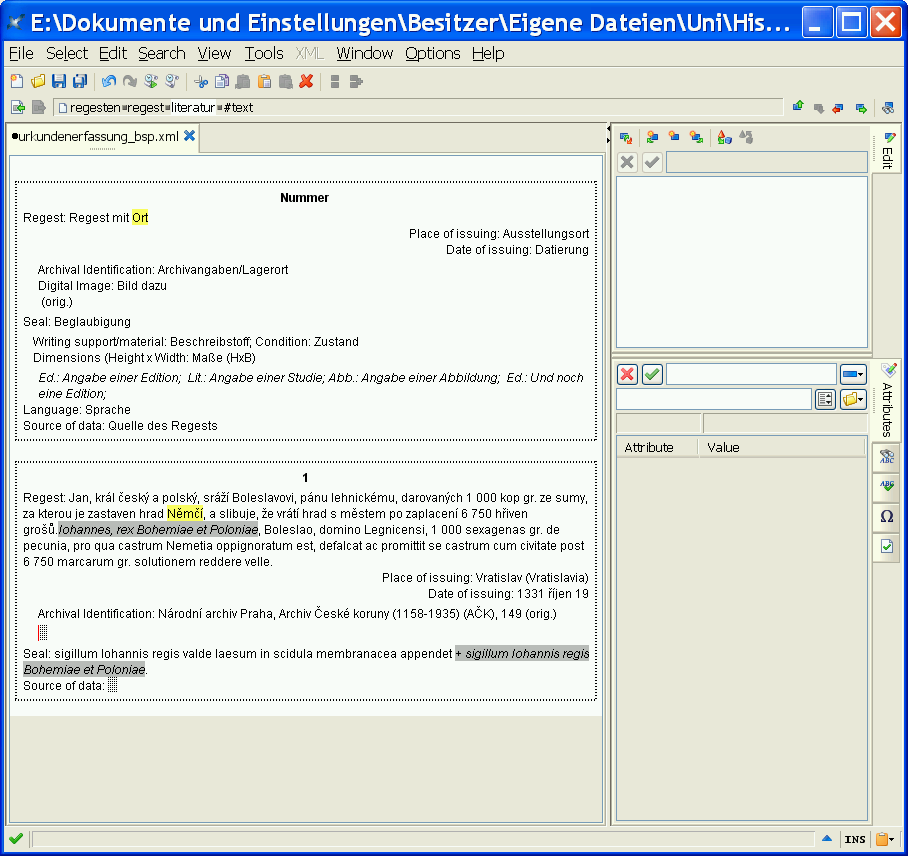Screen dimensions: 908x856
Task: Open the View menu
Action: [x=214, y=53]
